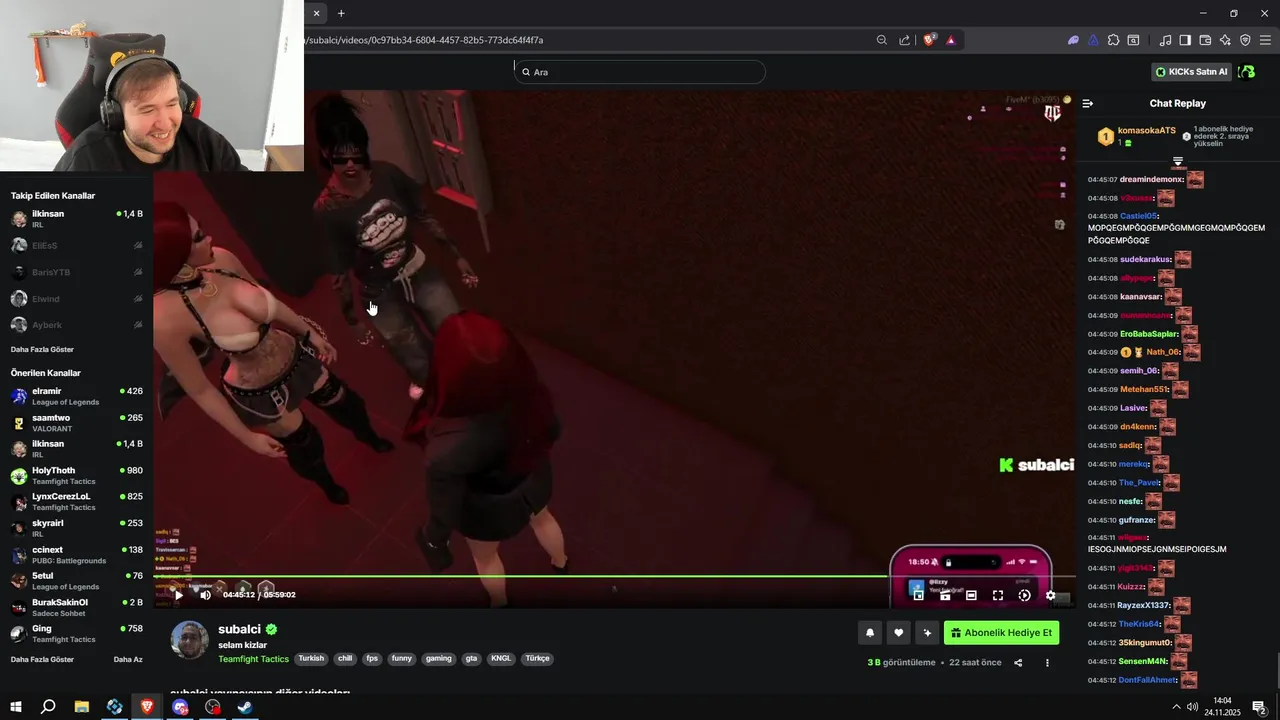Click the notification bell for subalci

(x=870, y=632)
